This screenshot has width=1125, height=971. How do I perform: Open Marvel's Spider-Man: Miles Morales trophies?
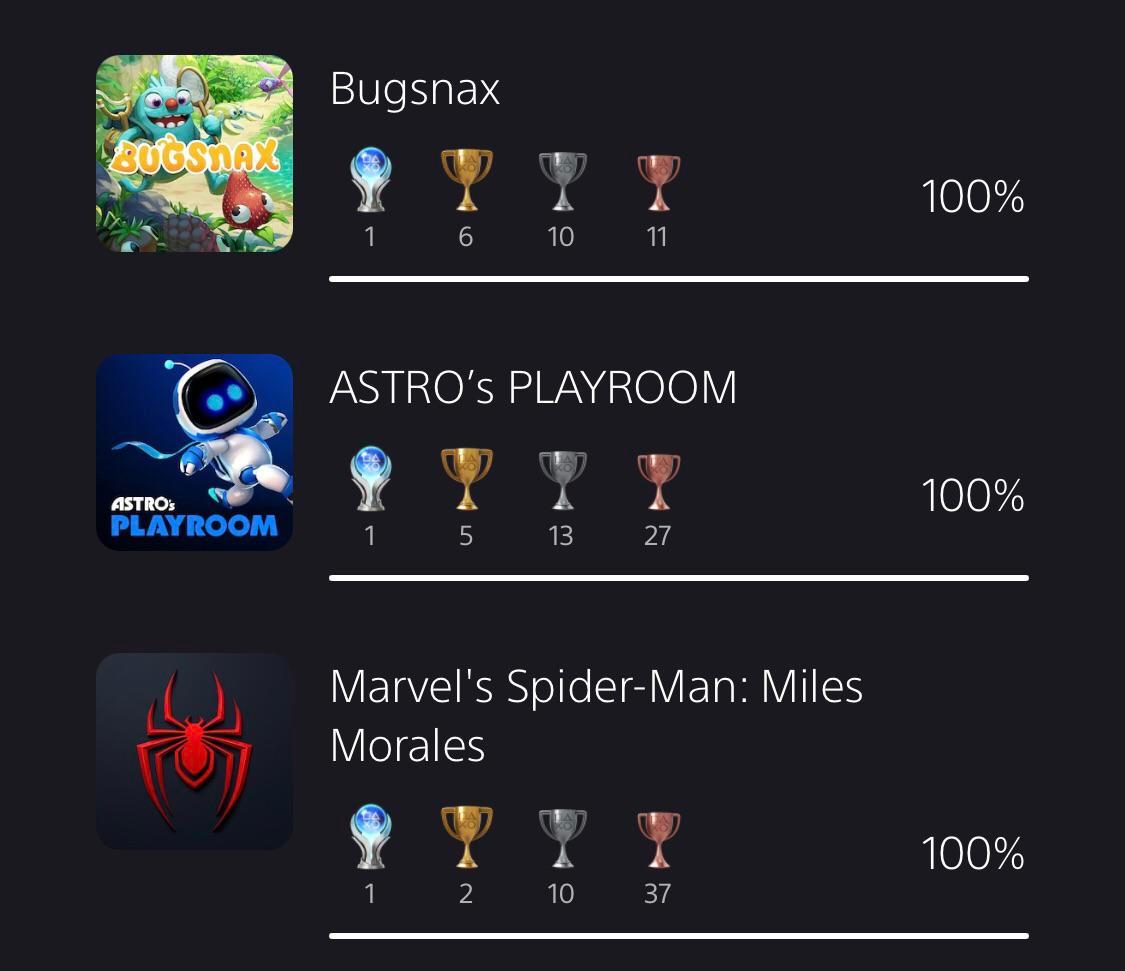(597, 712)
